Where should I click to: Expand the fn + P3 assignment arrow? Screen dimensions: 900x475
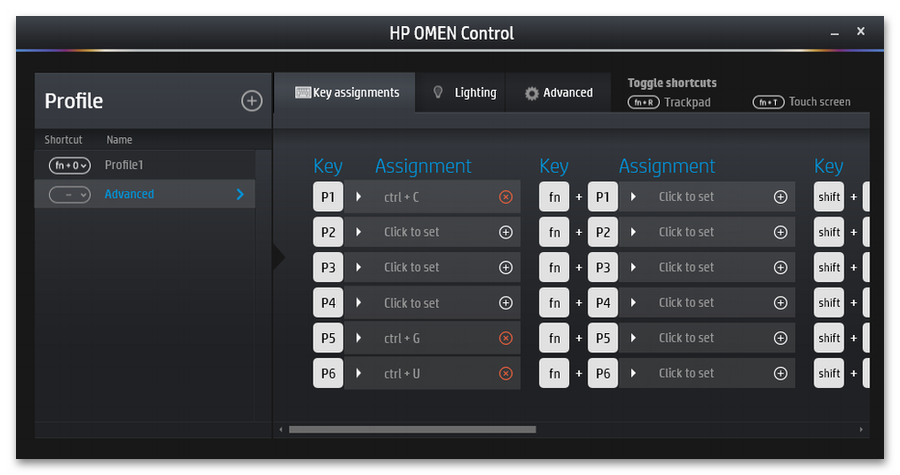click(x=633, y=267)
